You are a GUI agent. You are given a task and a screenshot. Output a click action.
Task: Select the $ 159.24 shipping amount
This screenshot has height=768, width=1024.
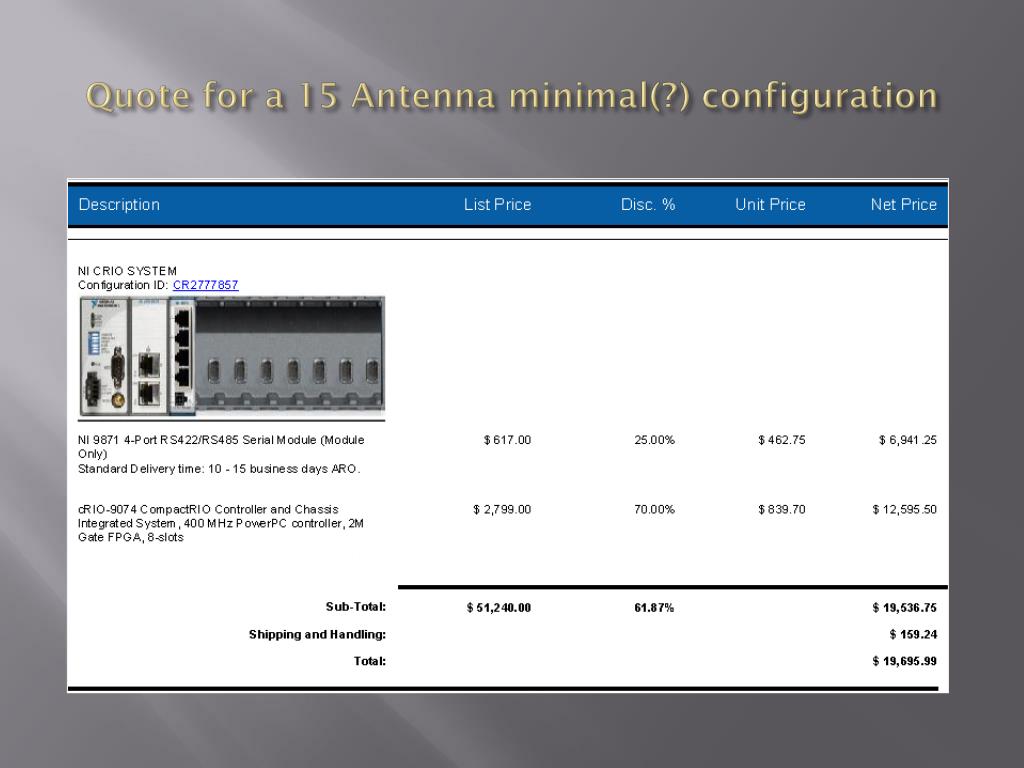[x=913, y=634]
